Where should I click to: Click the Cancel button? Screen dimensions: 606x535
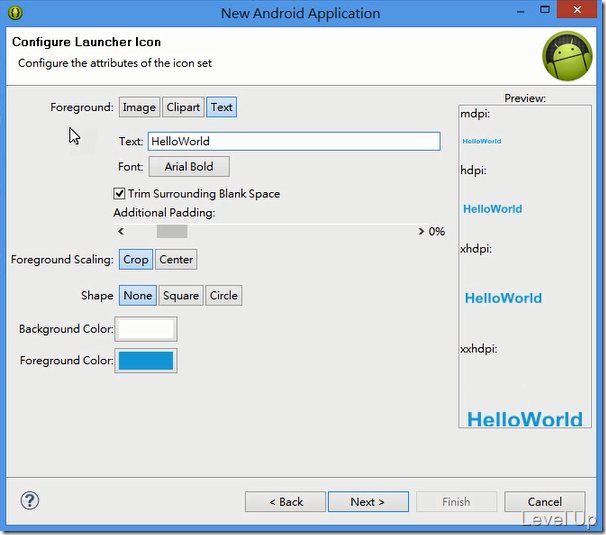click(545, 502)
